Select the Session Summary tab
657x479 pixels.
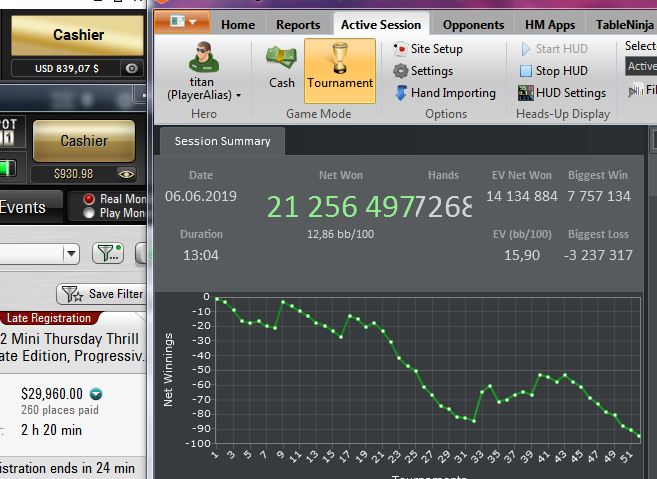tap(222, 142)
